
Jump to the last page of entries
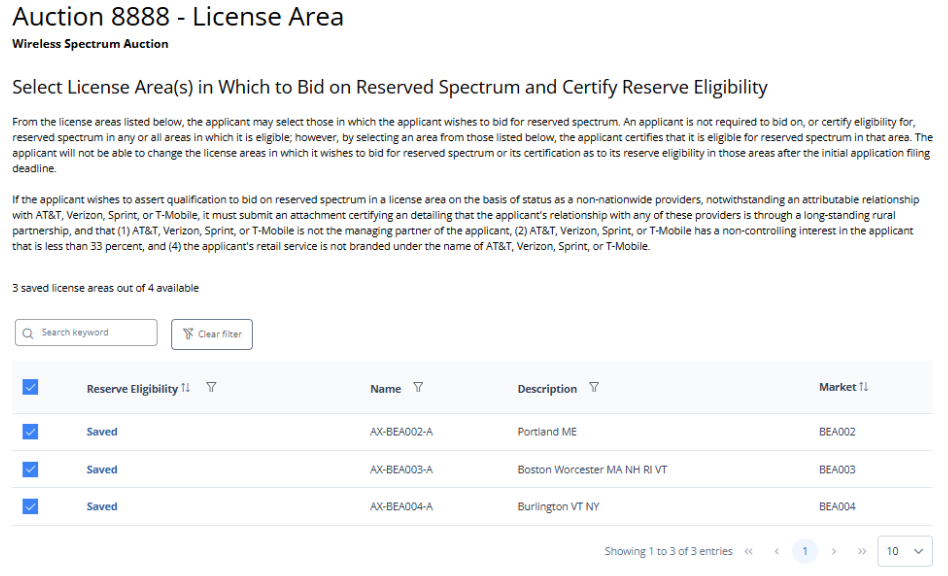click(x=861, y=551)
